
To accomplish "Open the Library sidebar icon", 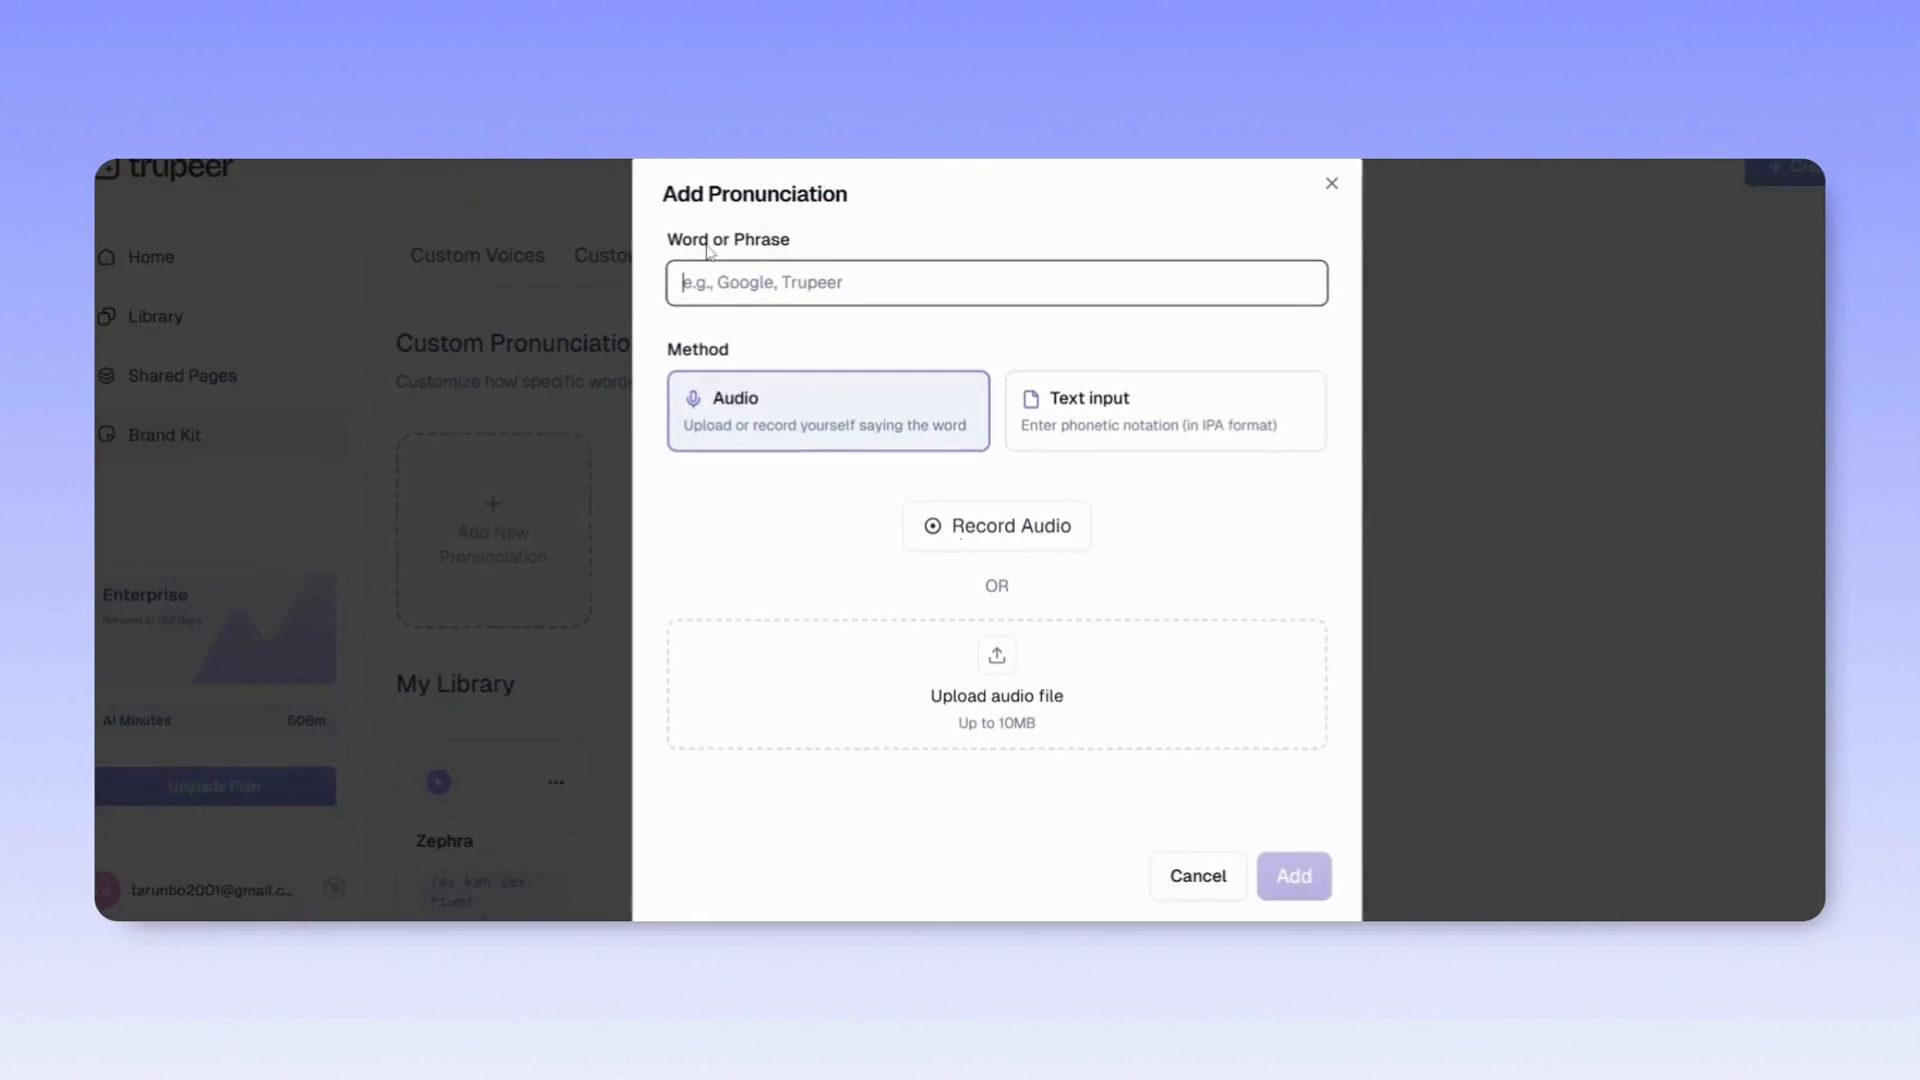I will (x=107, y=316).
